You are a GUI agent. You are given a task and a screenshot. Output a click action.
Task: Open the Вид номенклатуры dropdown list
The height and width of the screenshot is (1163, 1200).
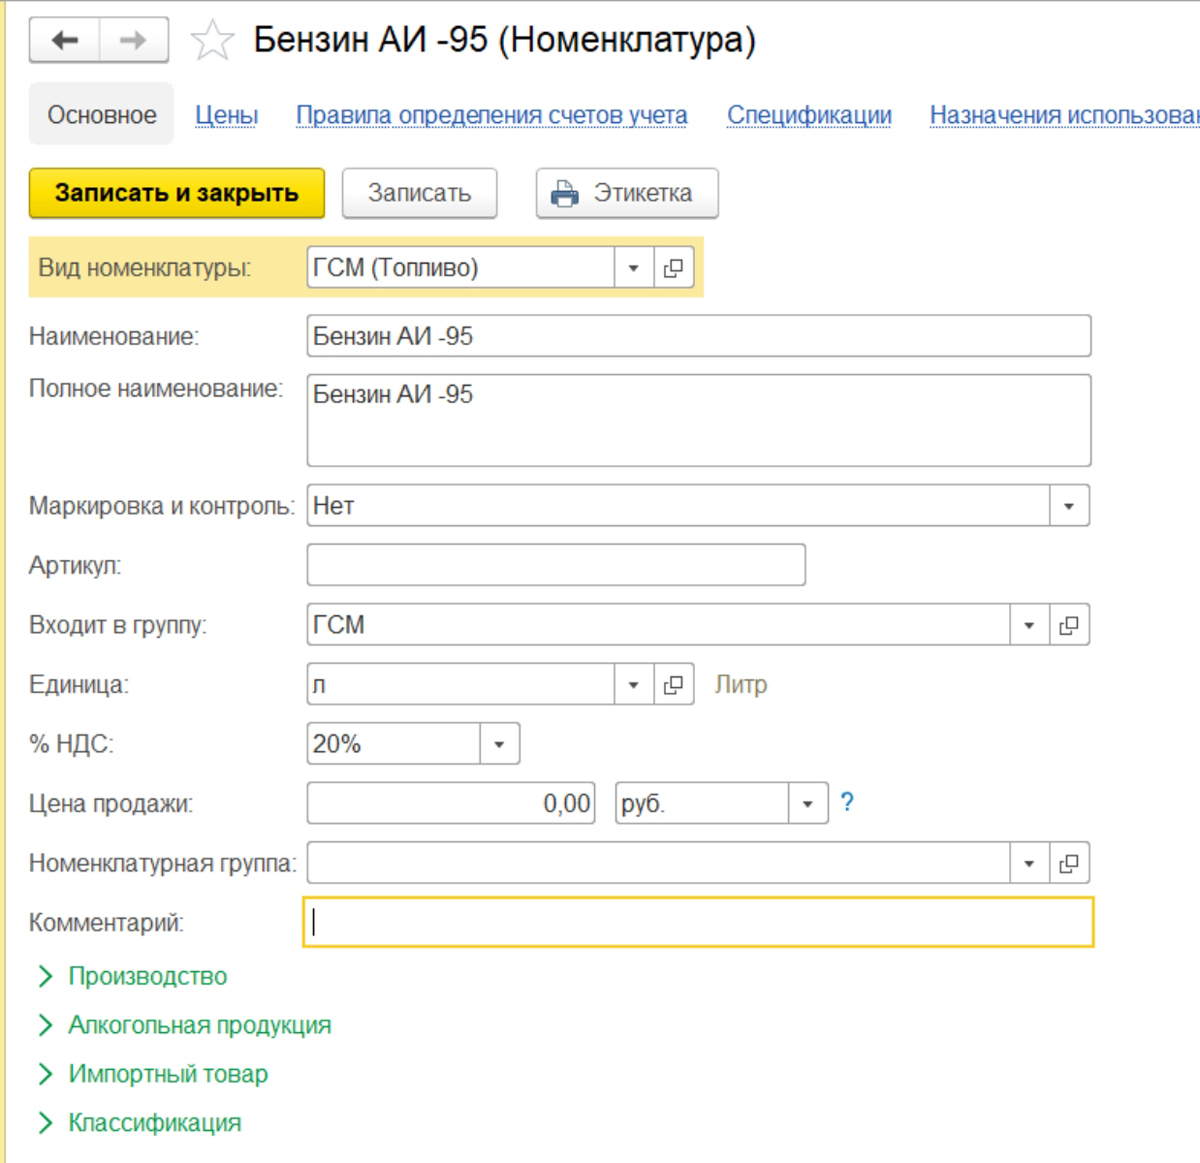tap(633, 268)
